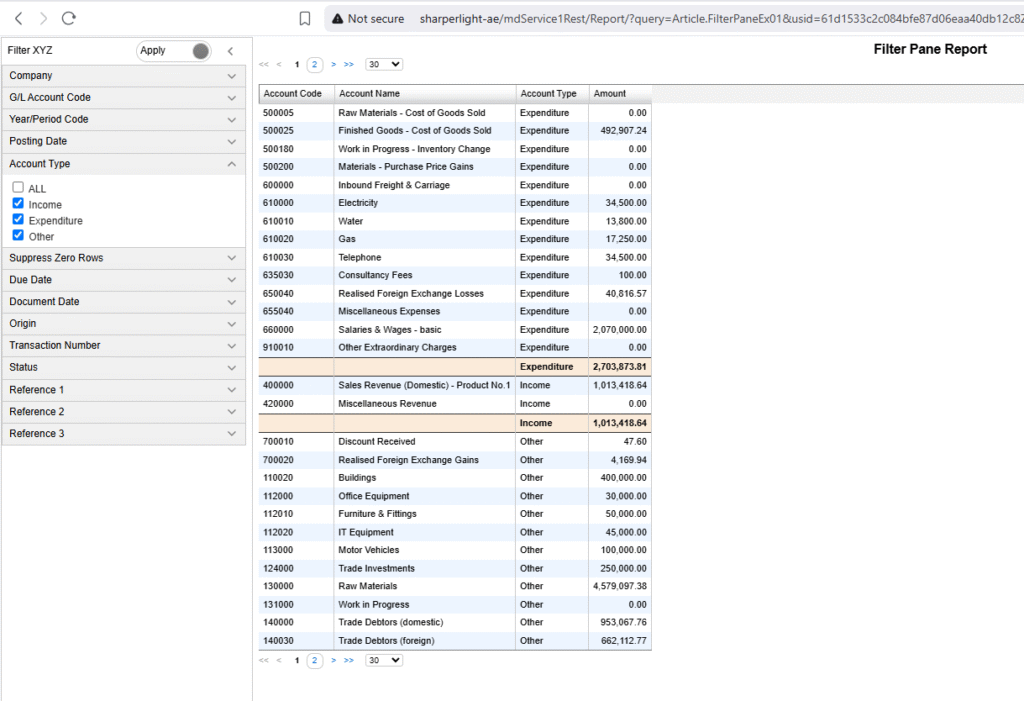Expand the Reference 2 filter

(124, 412)
